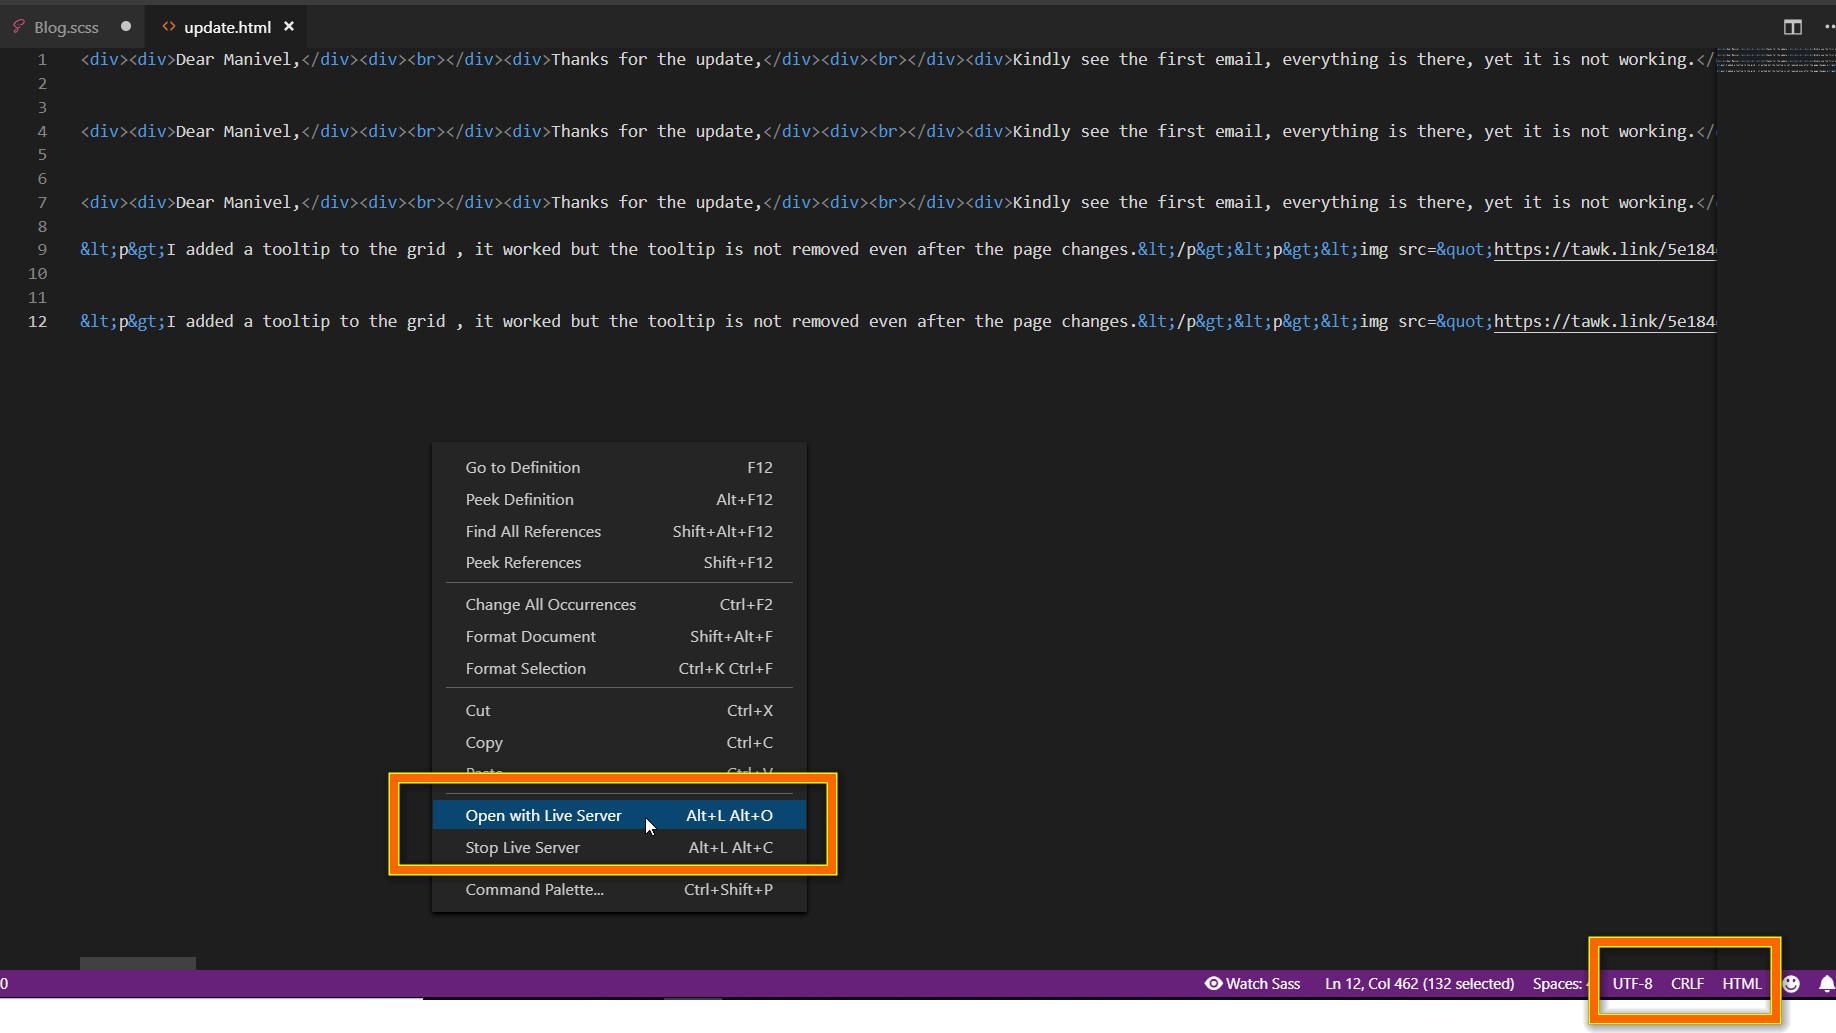Open the more actions ellipsis menu
The height and width of the screenshot is (1033, 1836).
1828,27
